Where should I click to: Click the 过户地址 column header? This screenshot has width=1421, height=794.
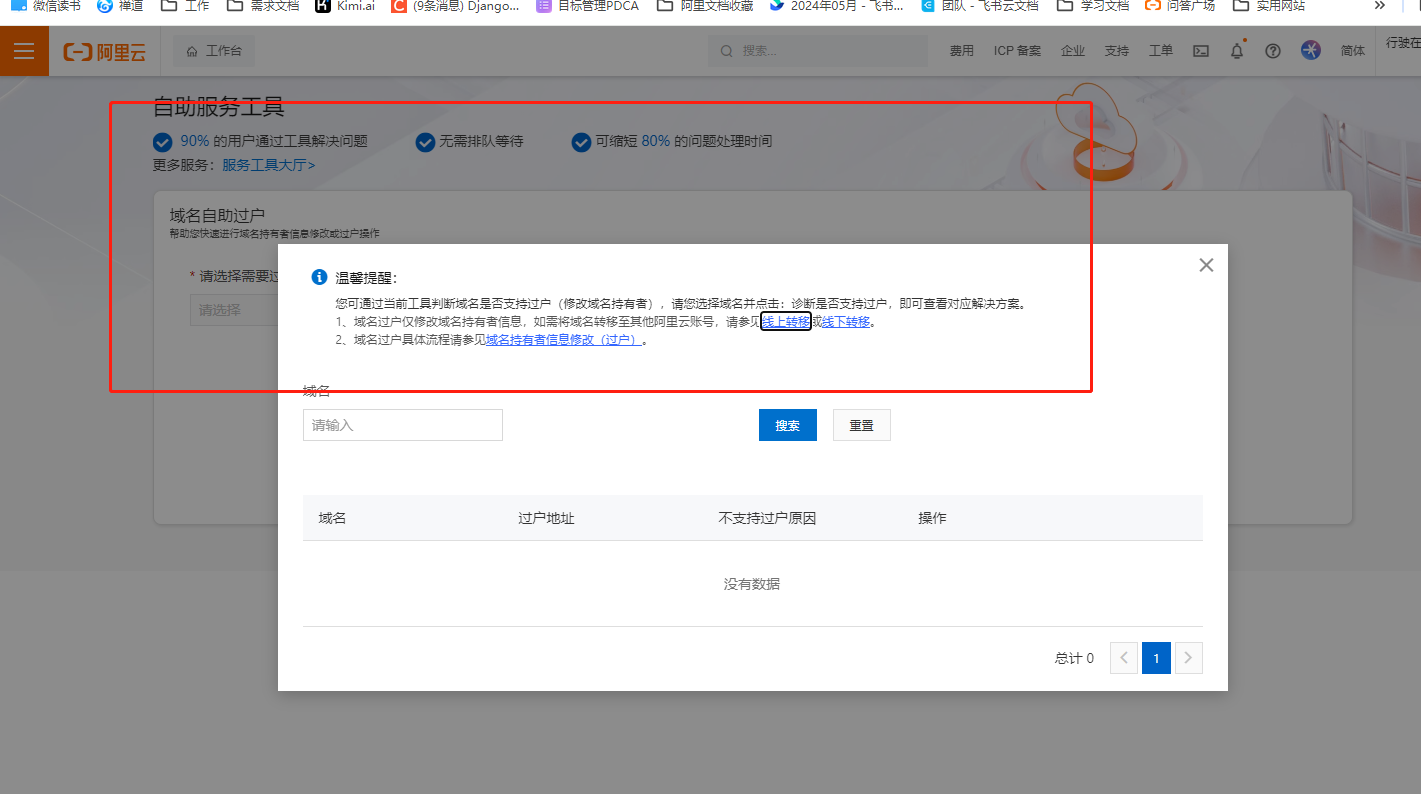(546, 518)
